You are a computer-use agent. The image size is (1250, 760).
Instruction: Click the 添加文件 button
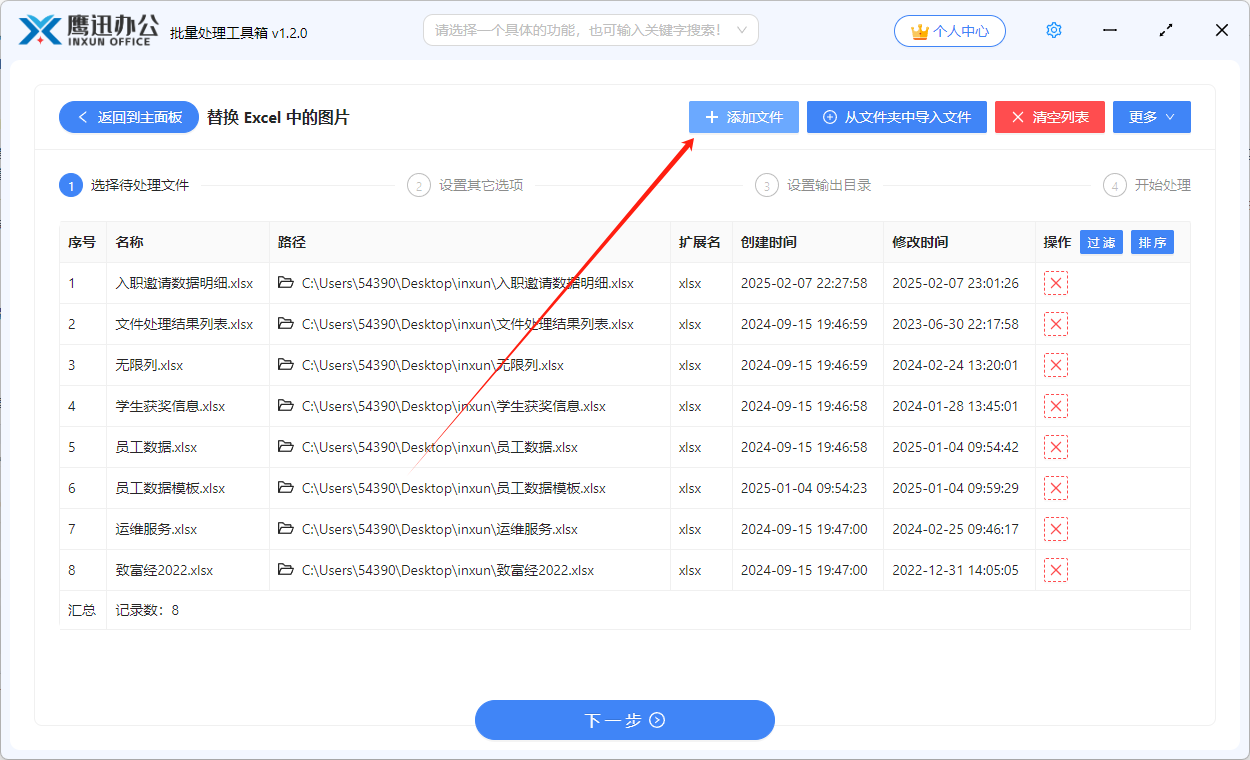point(744,117)
